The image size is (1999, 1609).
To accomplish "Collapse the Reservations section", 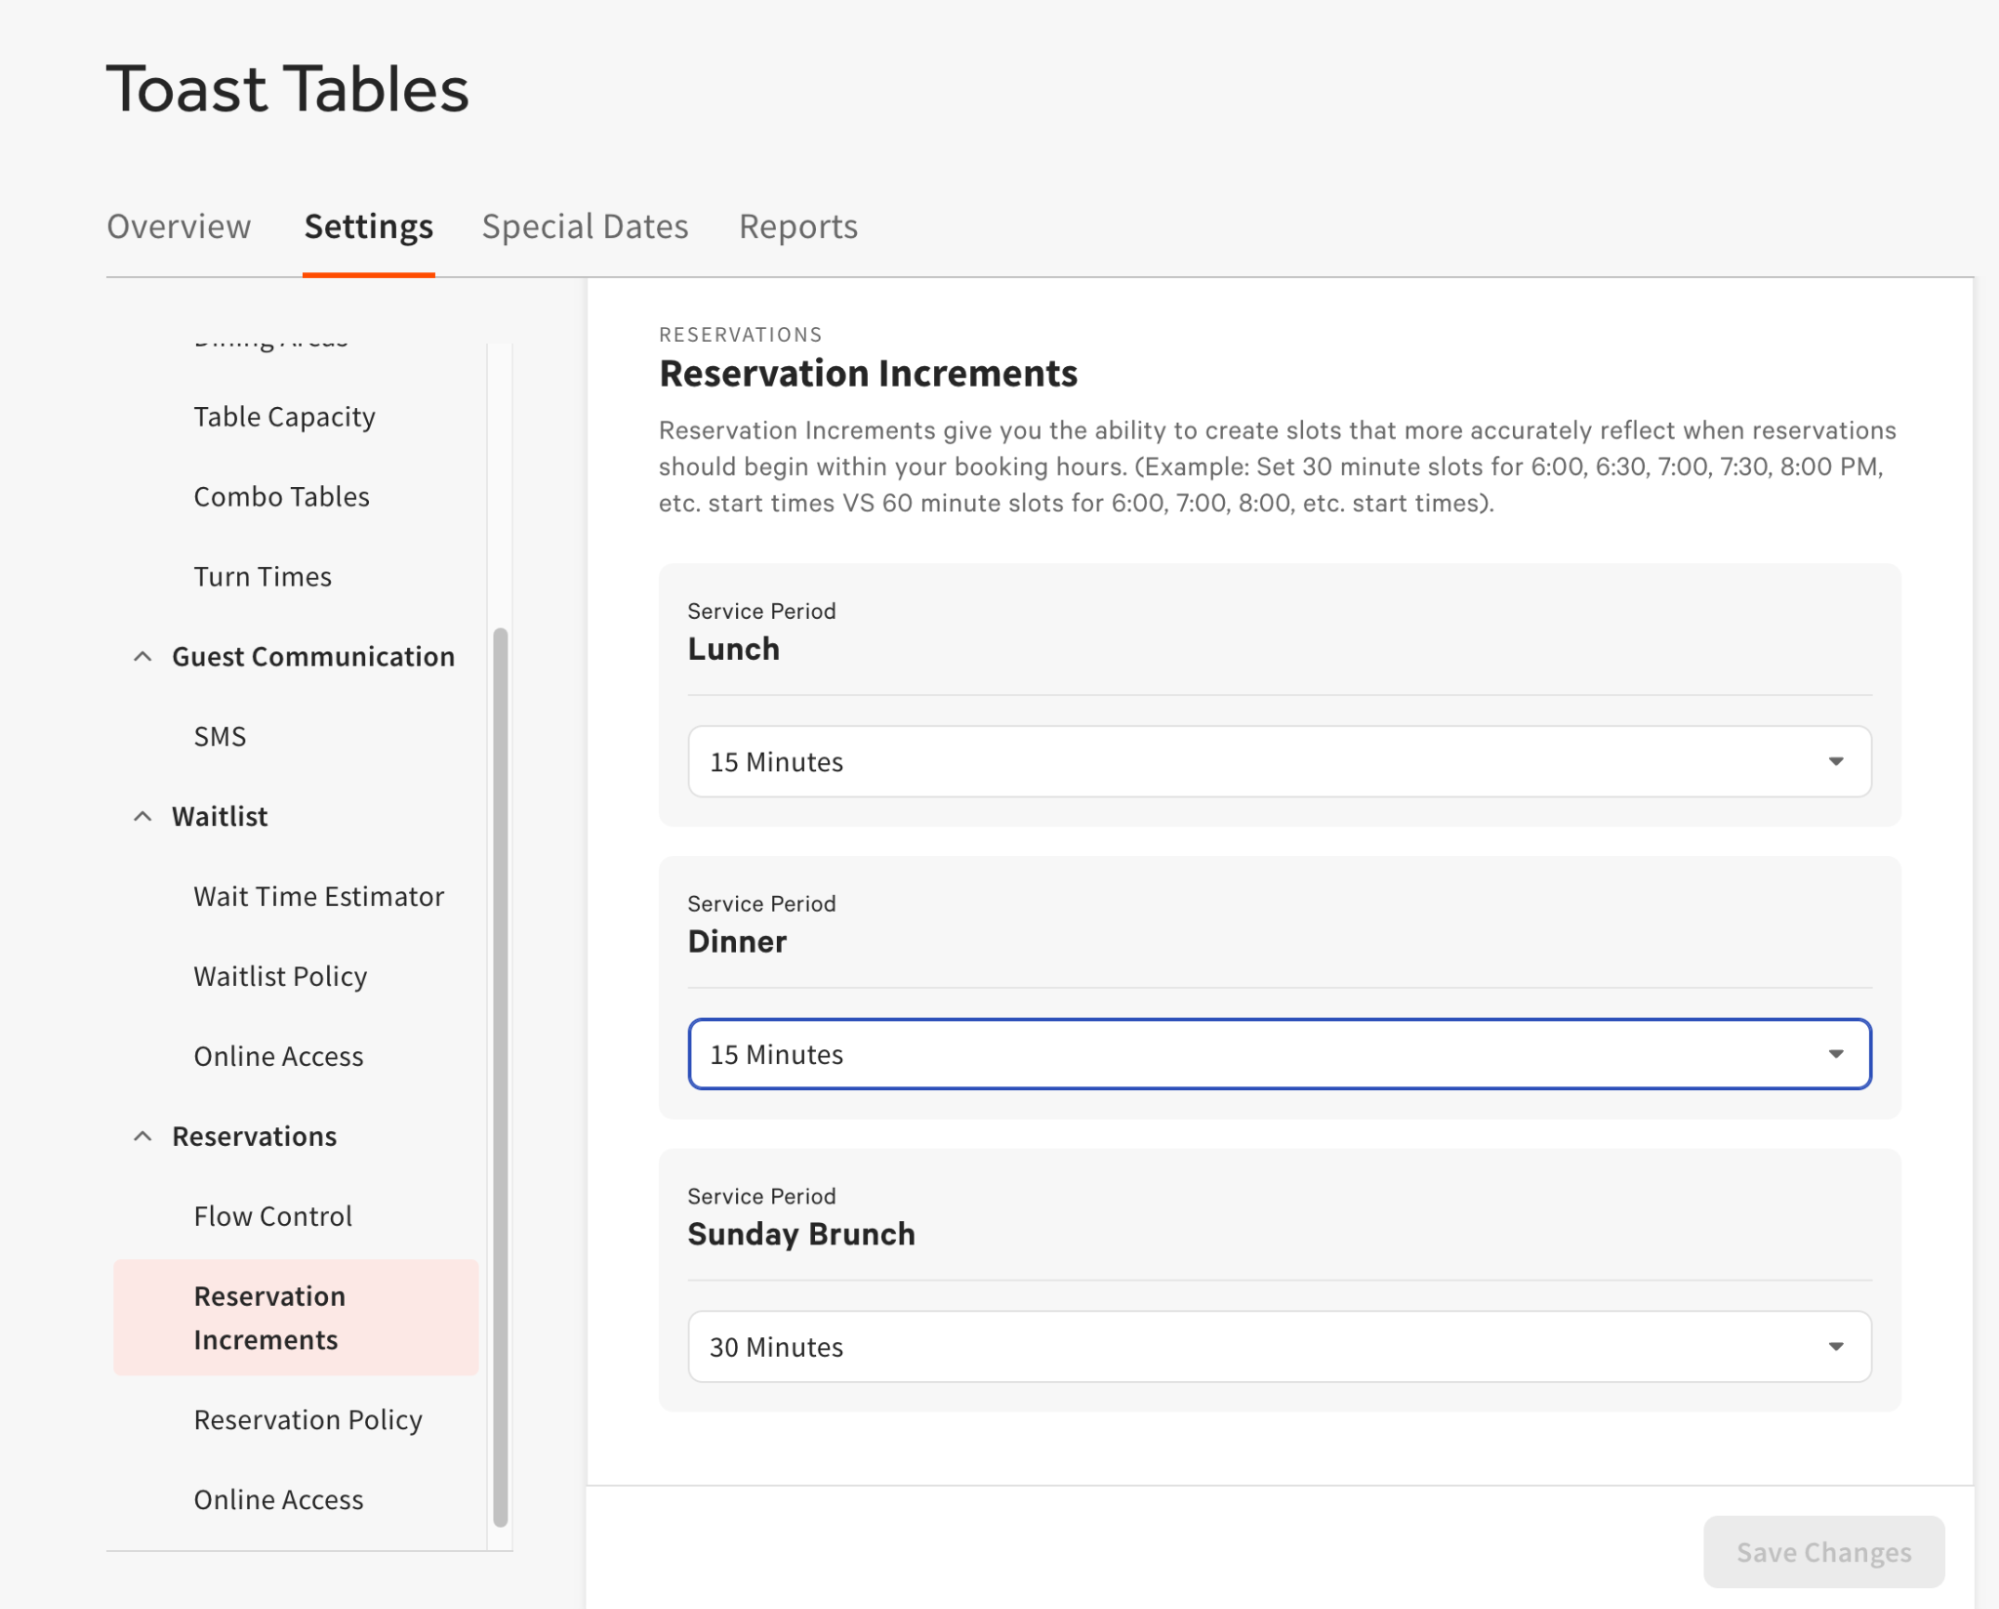I will tap(143, 1136).
